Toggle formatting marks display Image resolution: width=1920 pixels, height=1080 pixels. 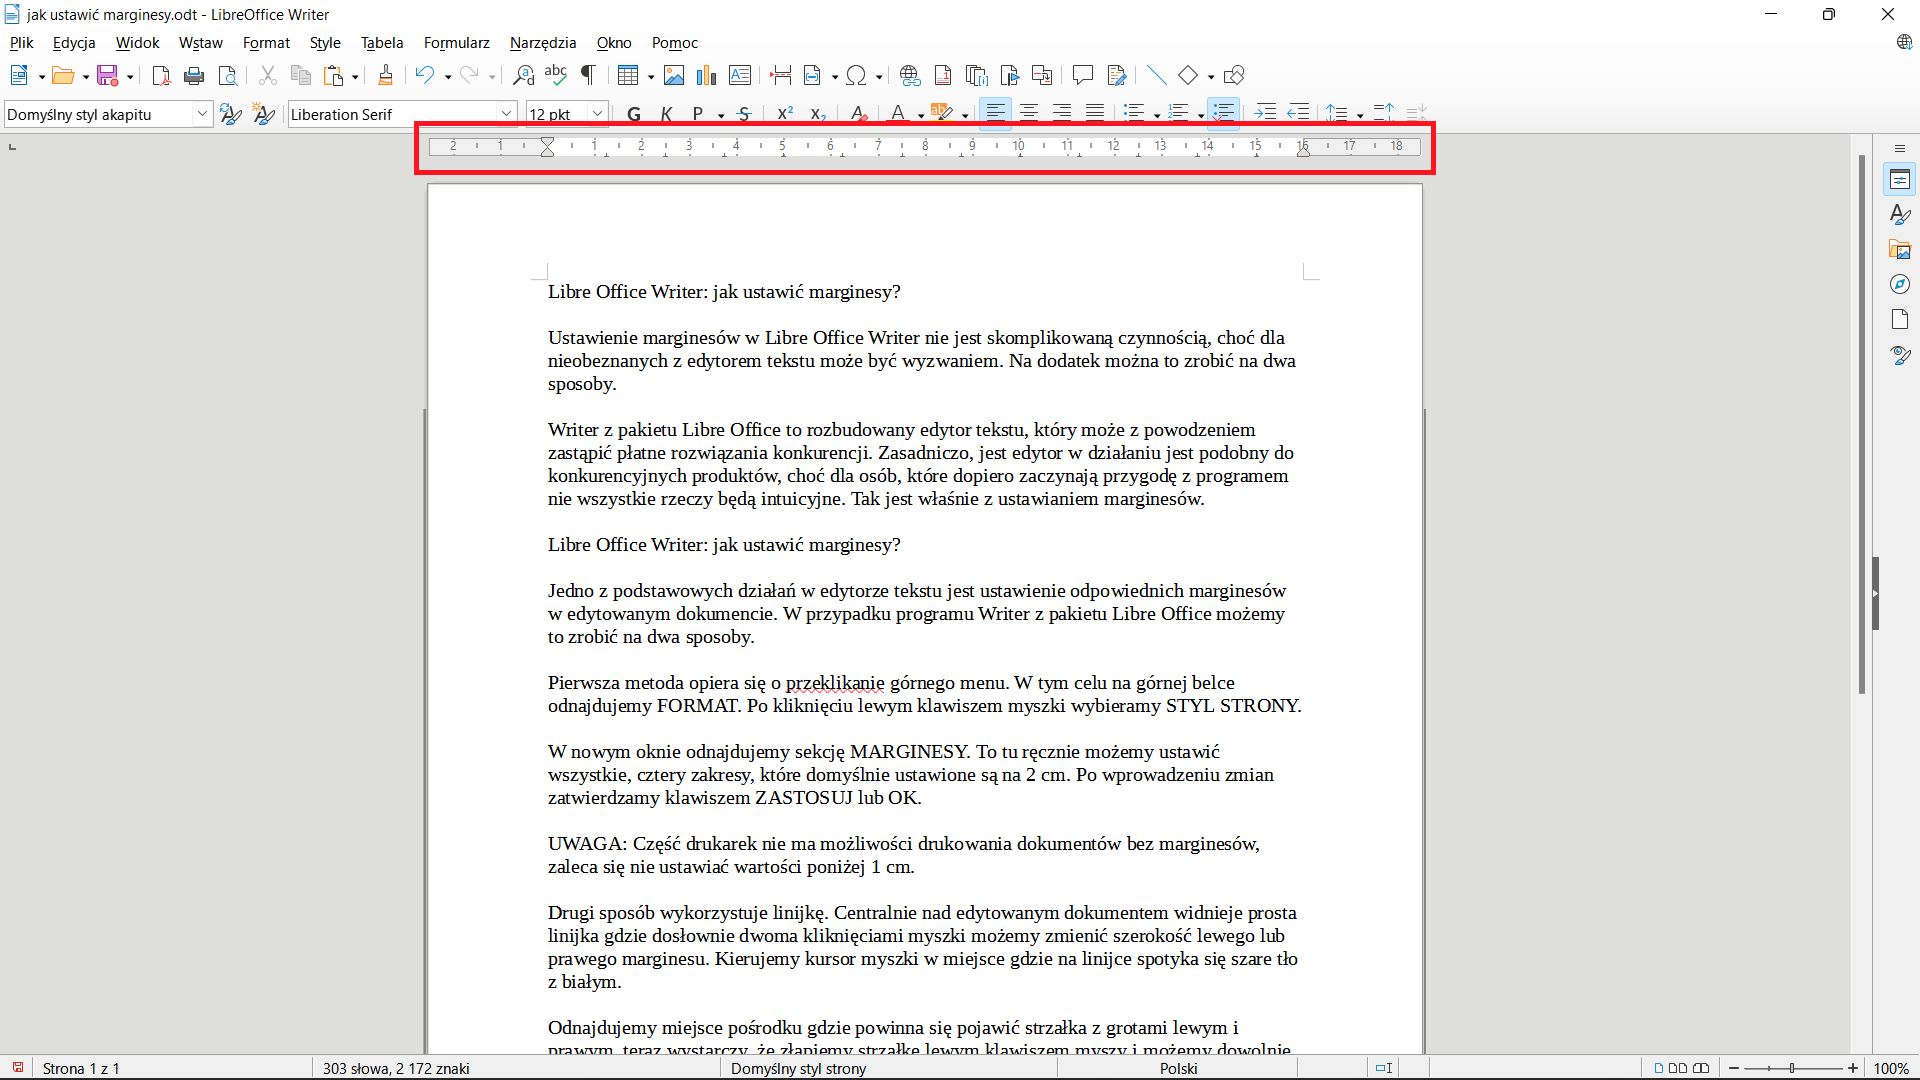[588, 75]
